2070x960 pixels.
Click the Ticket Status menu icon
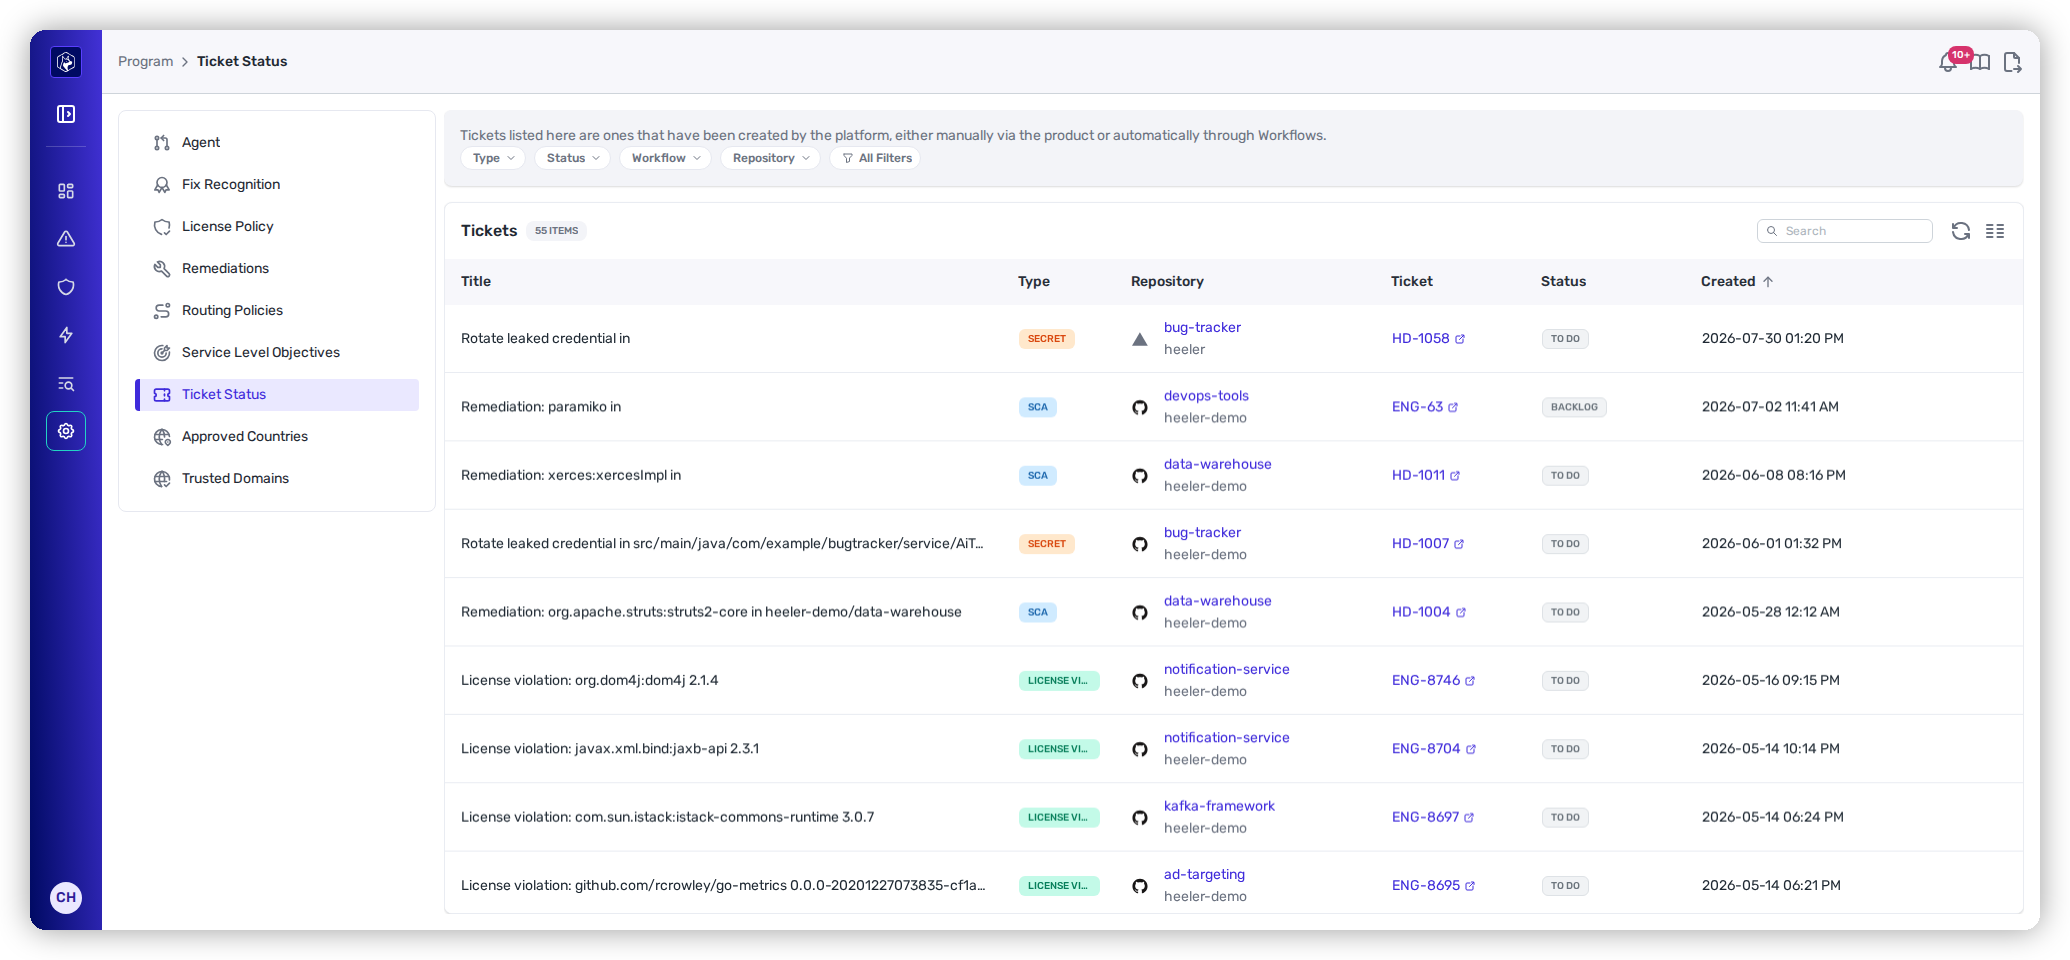tap(162, 395)
